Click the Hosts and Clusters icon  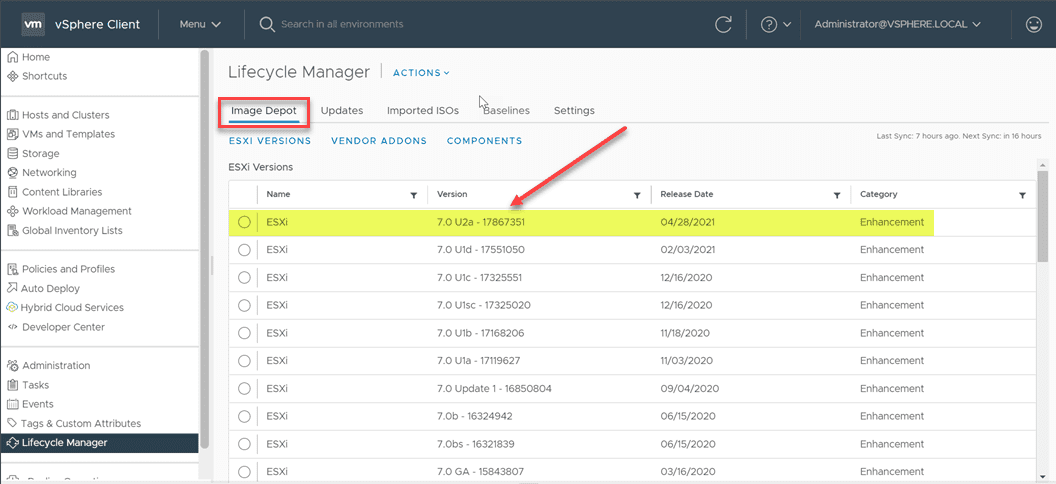click(12, 115)
